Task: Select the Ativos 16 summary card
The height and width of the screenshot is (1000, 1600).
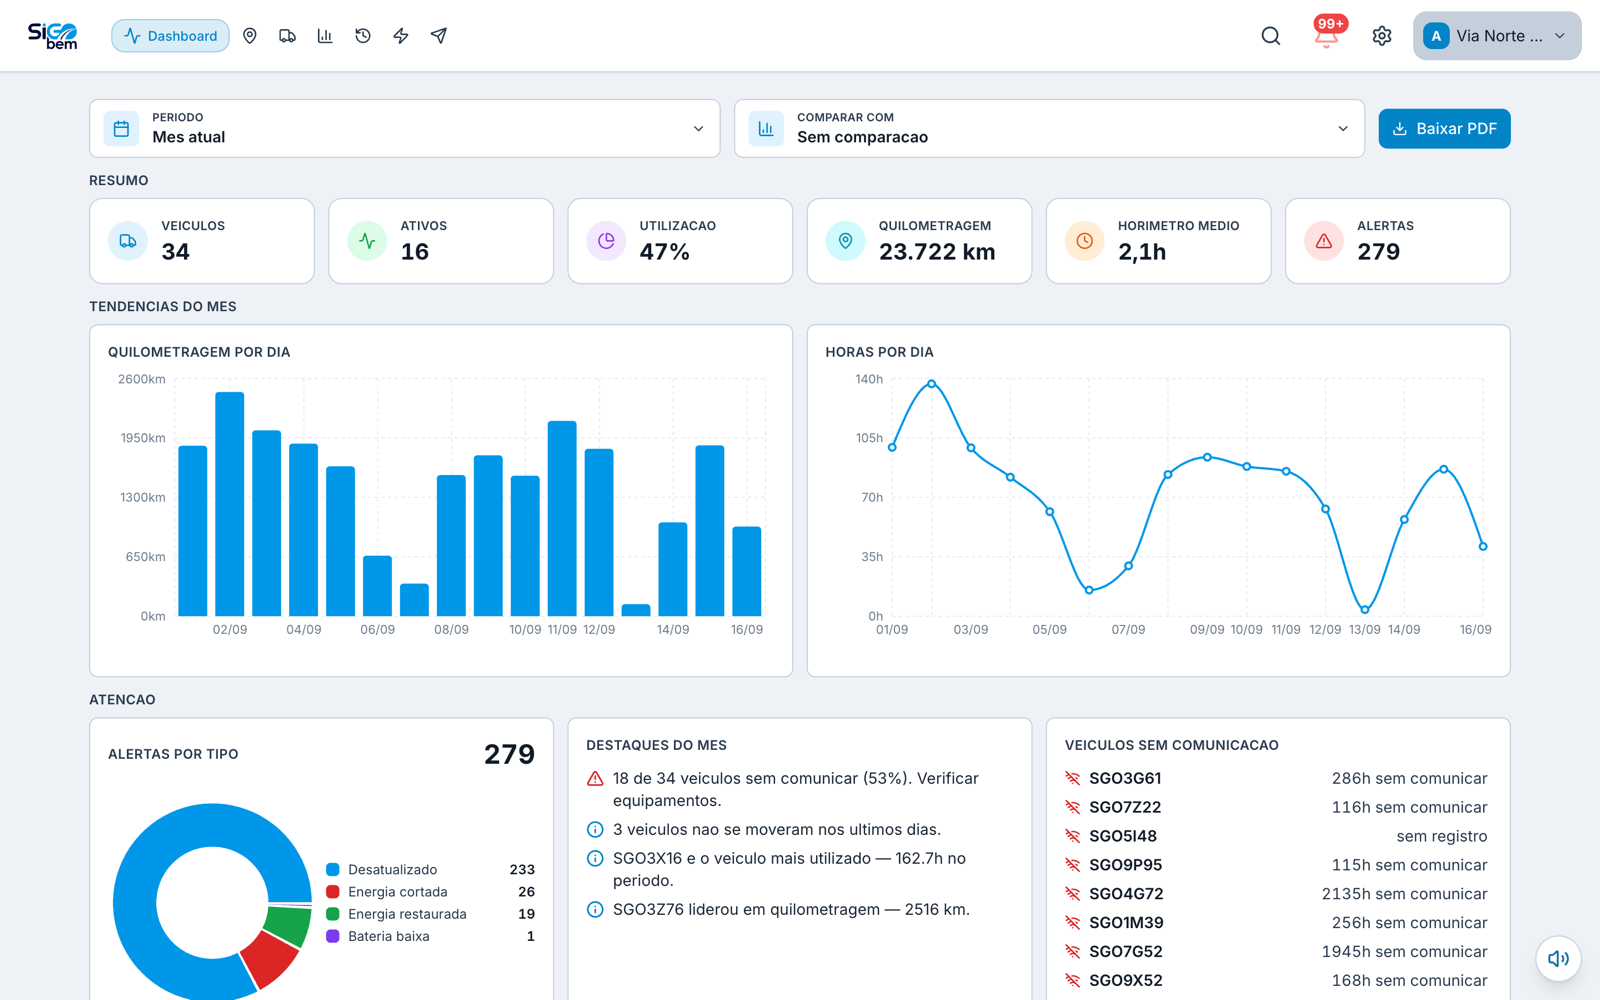Action: 441,241
